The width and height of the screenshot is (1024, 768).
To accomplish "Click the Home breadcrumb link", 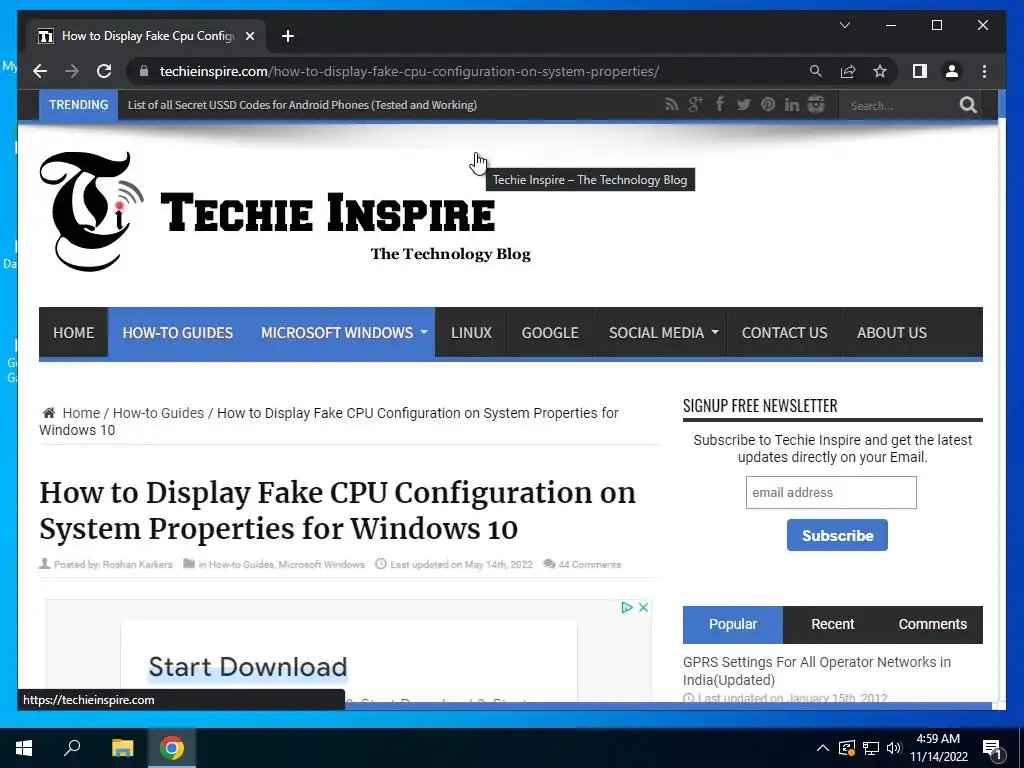I will point(81,413).
